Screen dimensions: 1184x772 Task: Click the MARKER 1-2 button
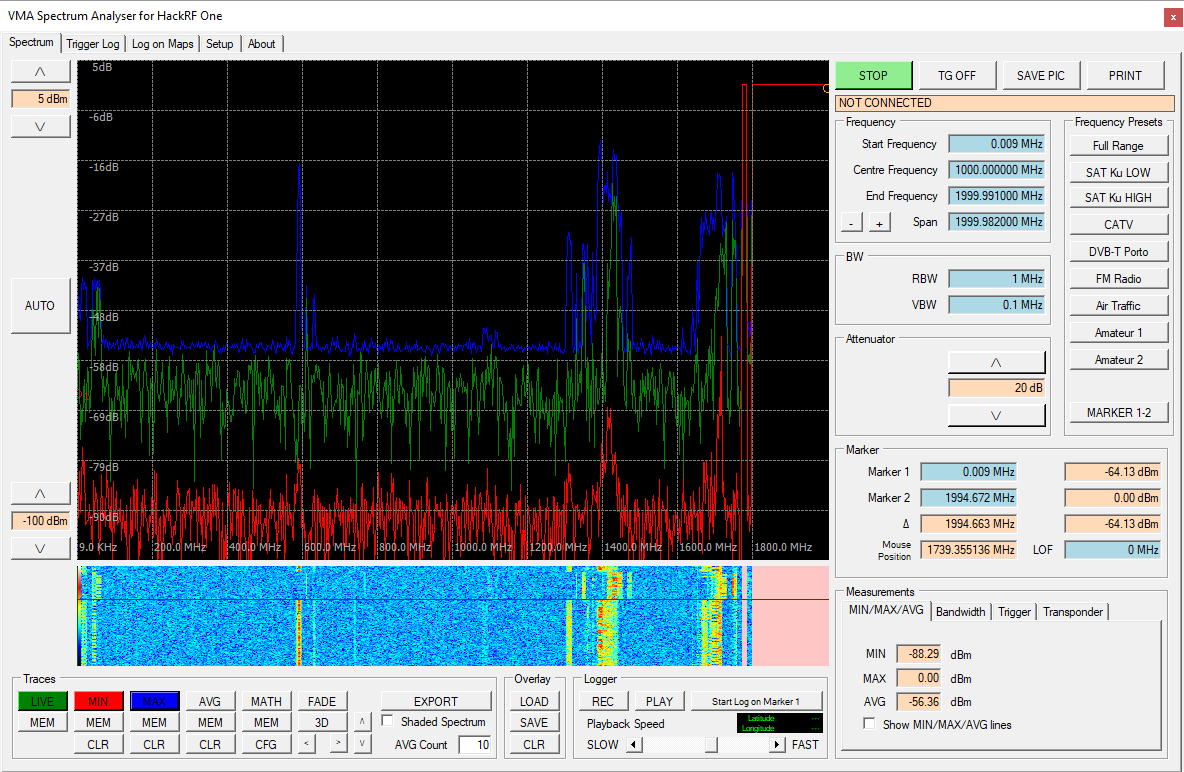click(1118, 412)
